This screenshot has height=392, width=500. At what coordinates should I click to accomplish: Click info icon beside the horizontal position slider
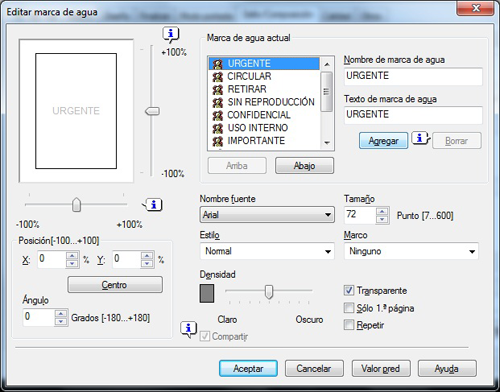153,205
